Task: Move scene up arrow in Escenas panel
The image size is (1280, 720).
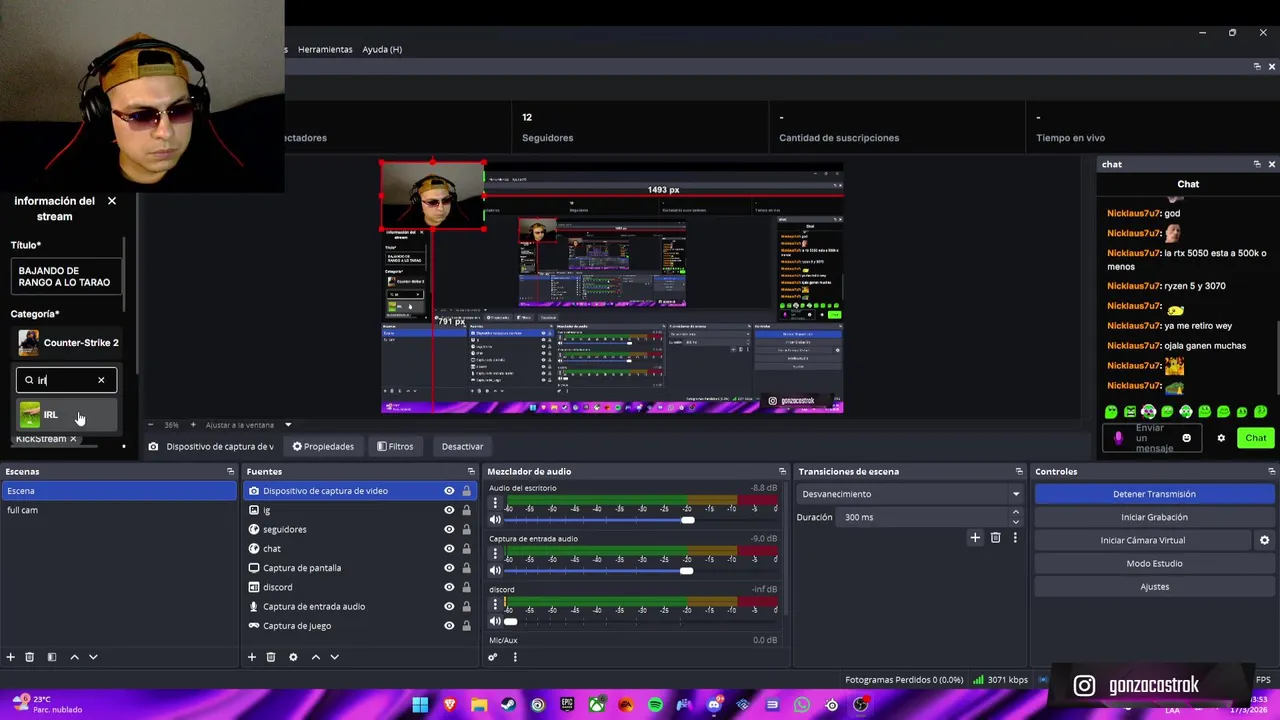Action: pos(74,657)
